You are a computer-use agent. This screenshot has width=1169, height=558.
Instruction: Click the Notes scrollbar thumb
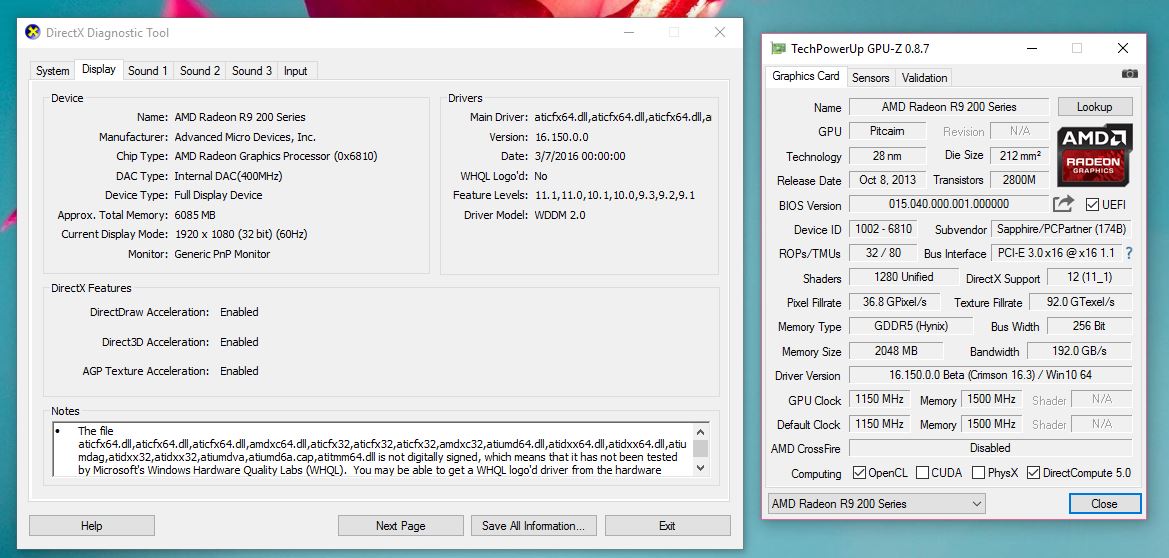pos(700,448)
